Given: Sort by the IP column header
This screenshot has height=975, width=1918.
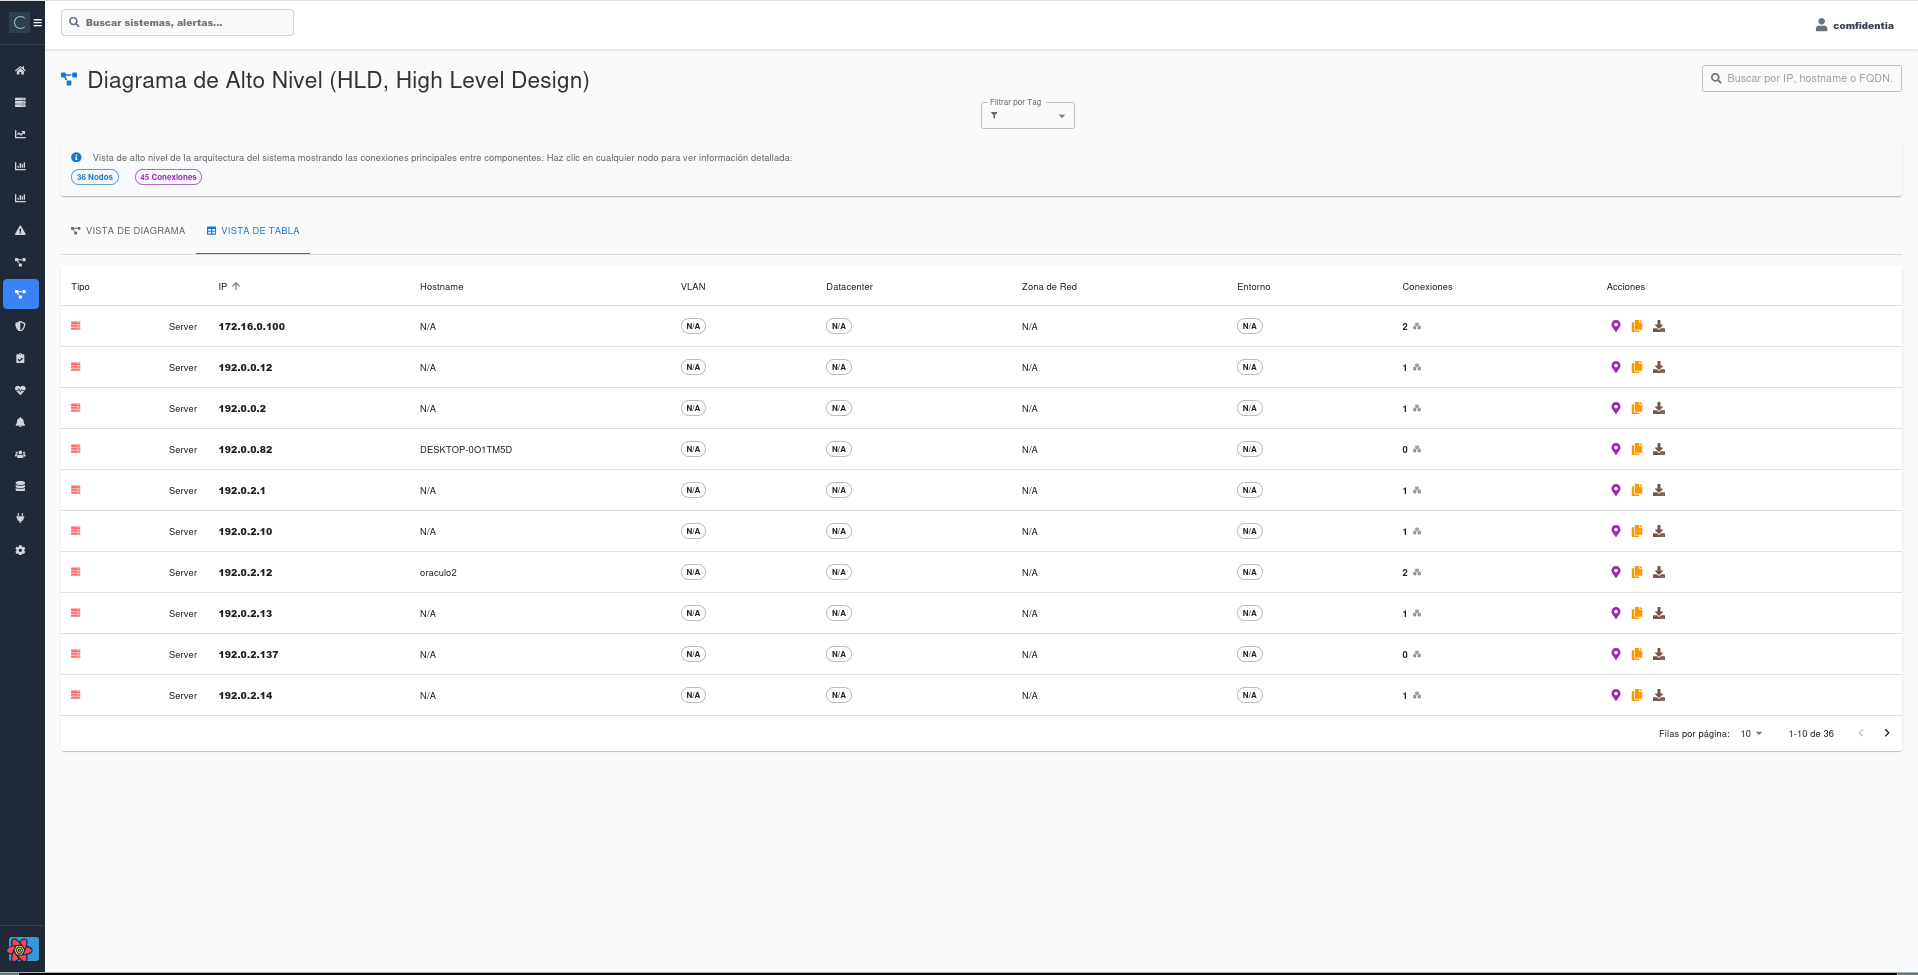Looking at the screenshot, I should pos(223,287).
